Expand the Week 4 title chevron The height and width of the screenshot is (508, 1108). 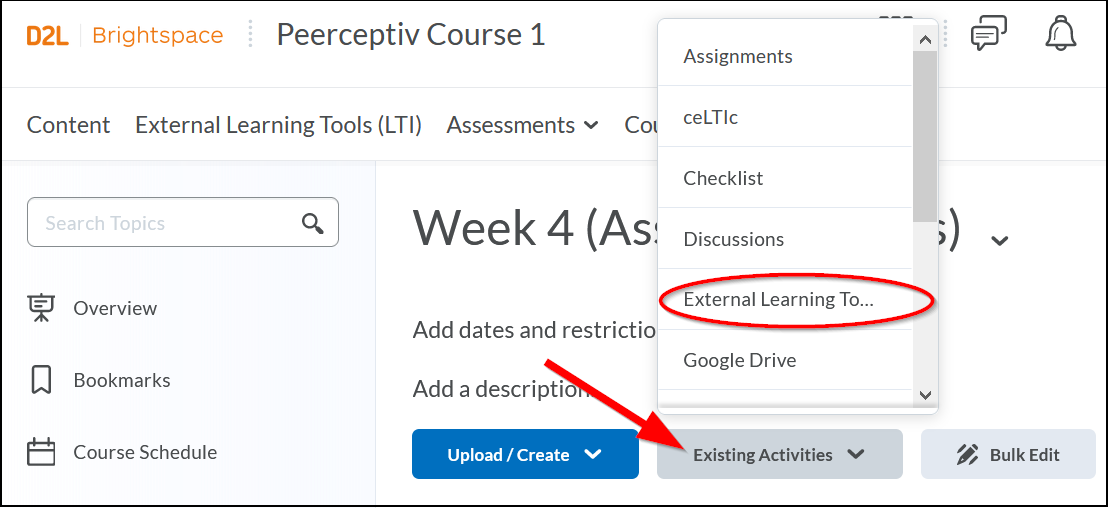pyautogui.click(x=999, y=240)
